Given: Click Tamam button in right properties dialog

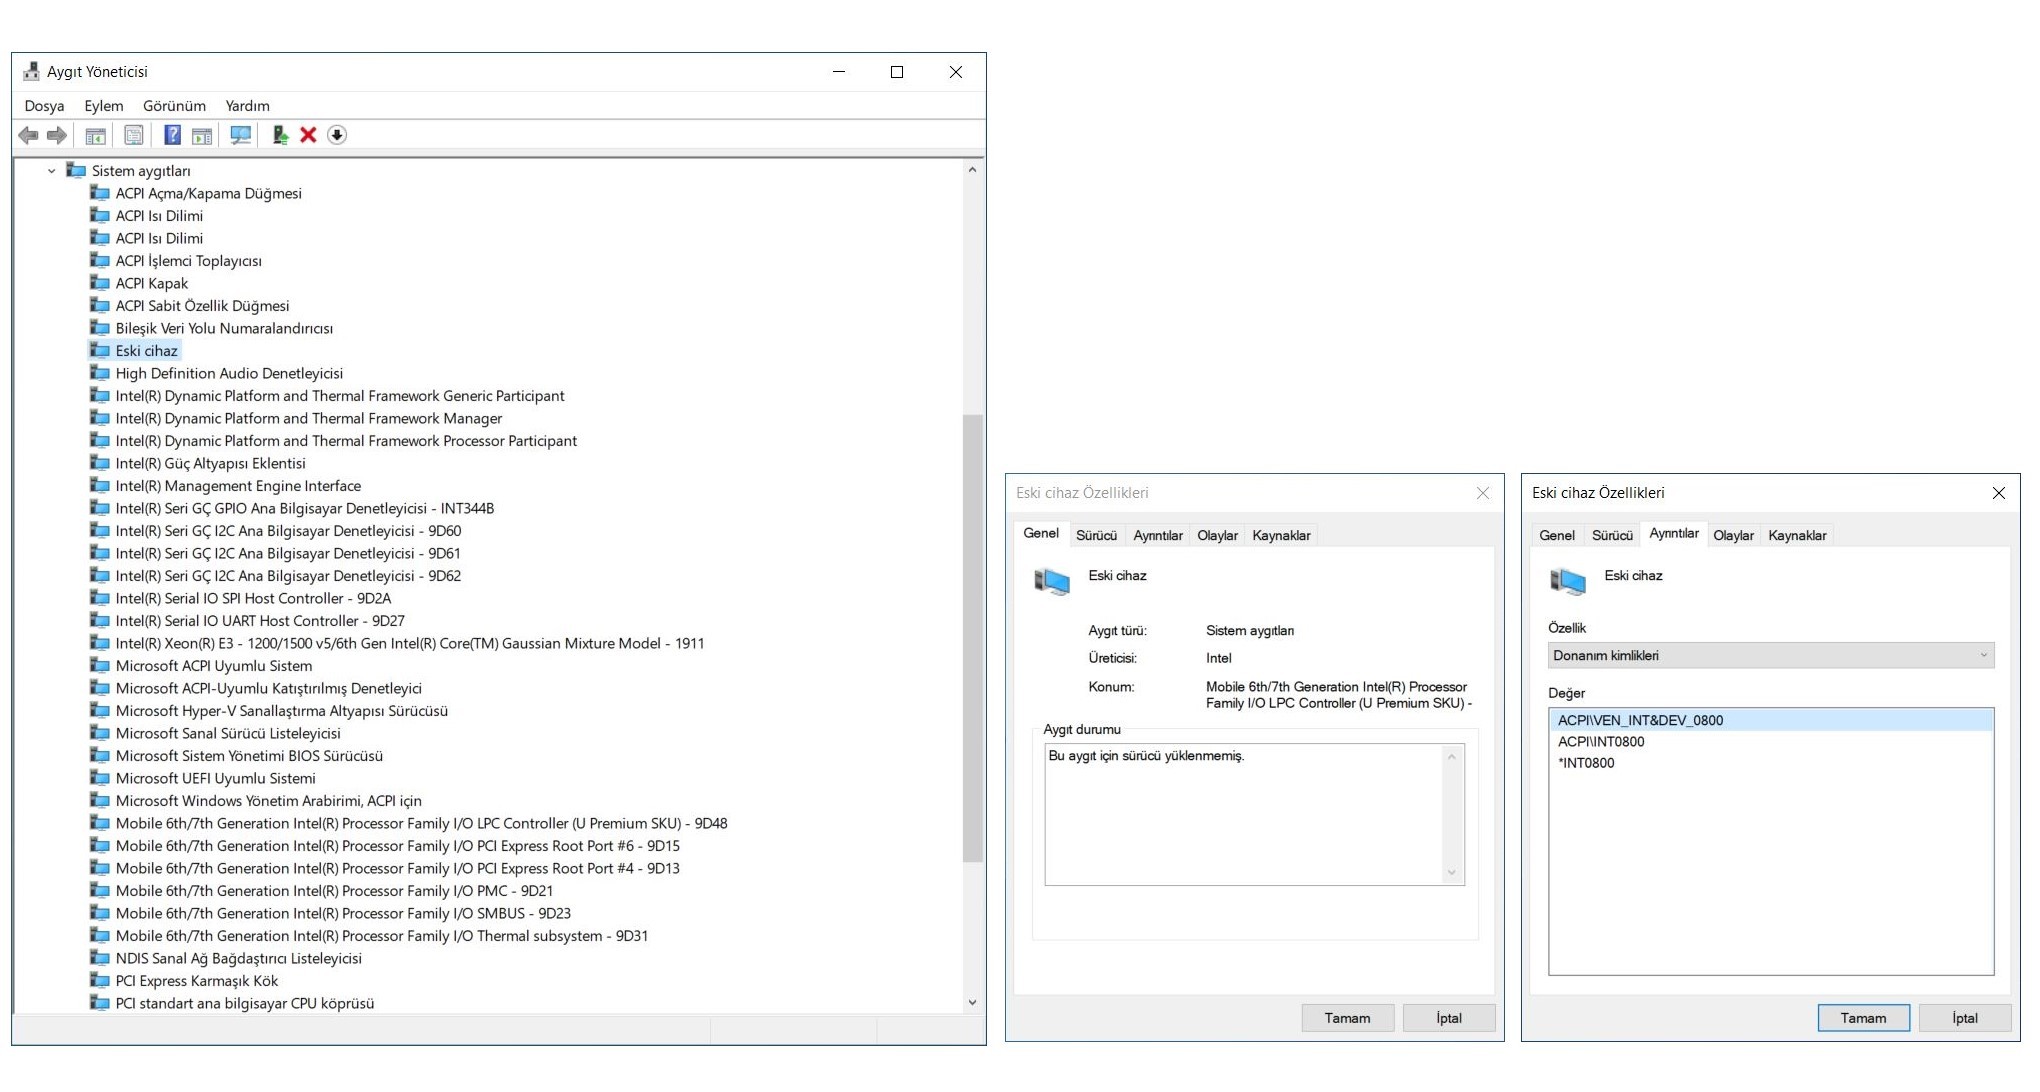Looking at the screenshot, I should (1863, 1018).
